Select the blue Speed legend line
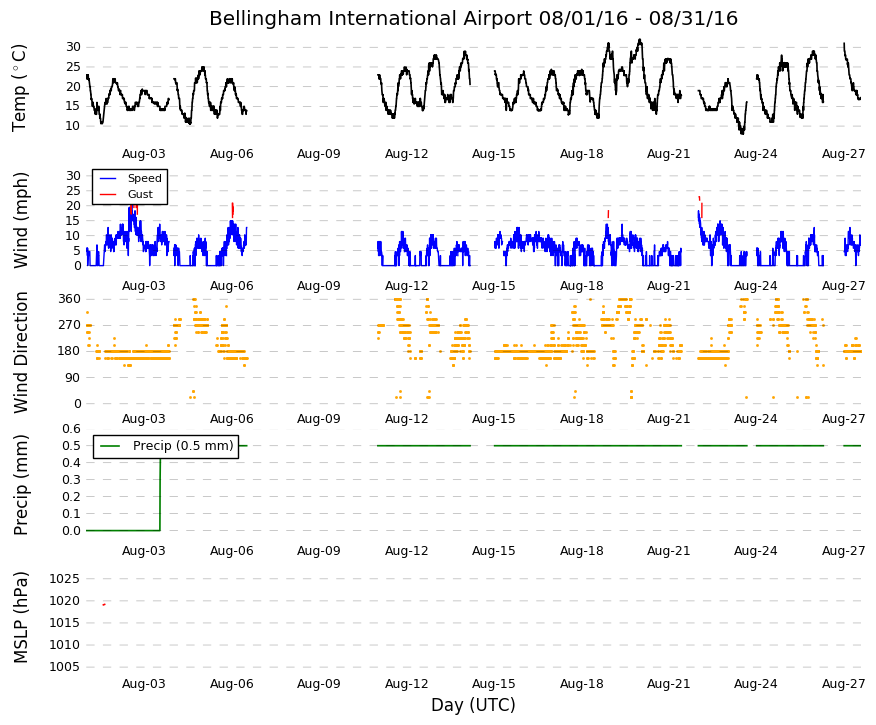The height and width of the screenshot is (725, 876). pos(108,178)
